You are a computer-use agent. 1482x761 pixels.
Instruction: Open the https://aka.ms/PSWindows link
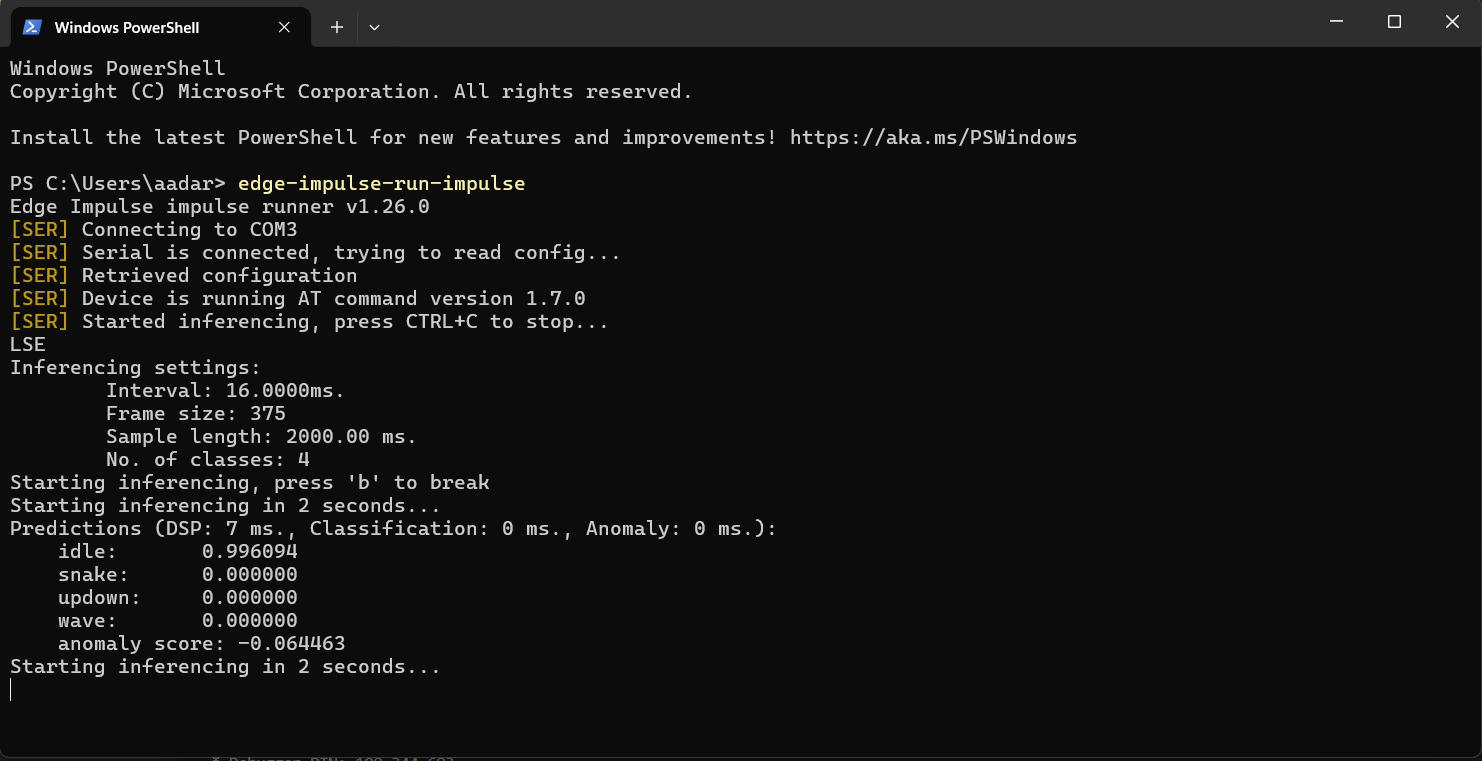click(933, 137)
